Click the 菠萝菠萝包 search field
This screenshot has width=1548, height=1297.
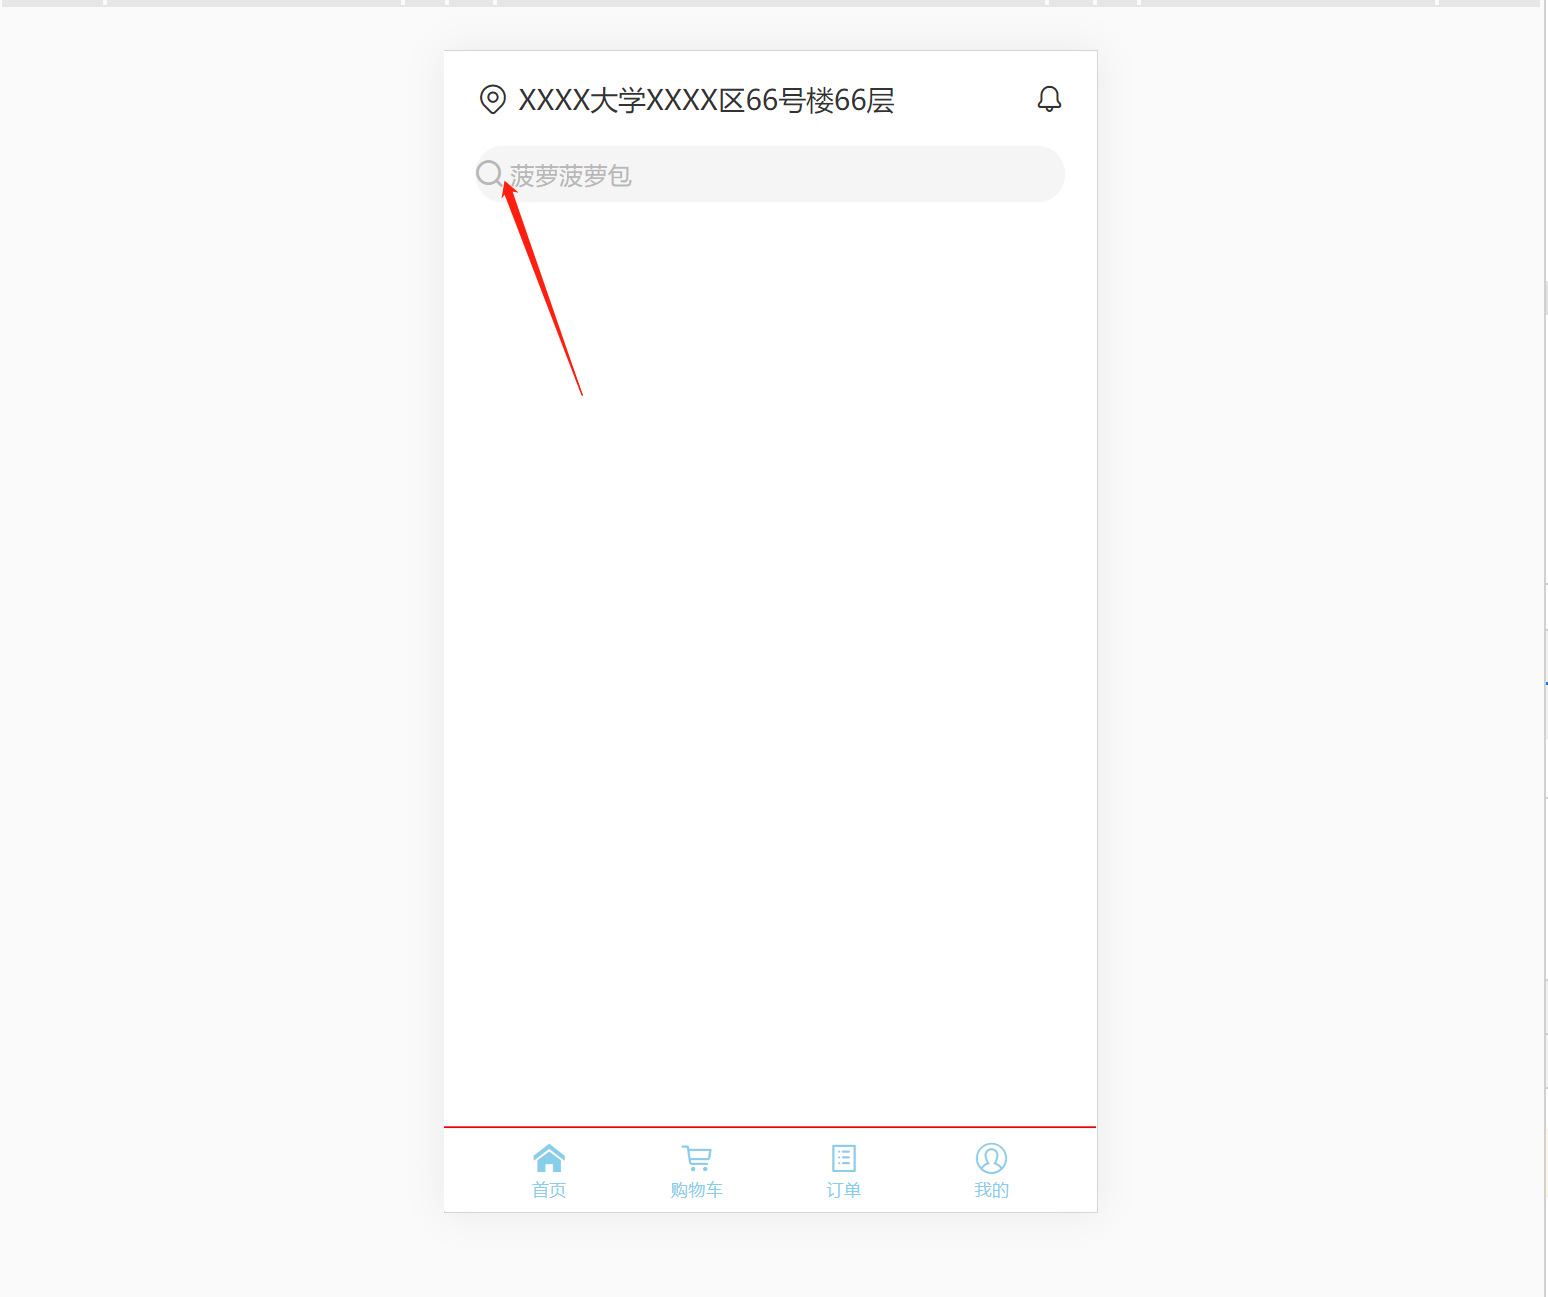(x=770, y=174)
